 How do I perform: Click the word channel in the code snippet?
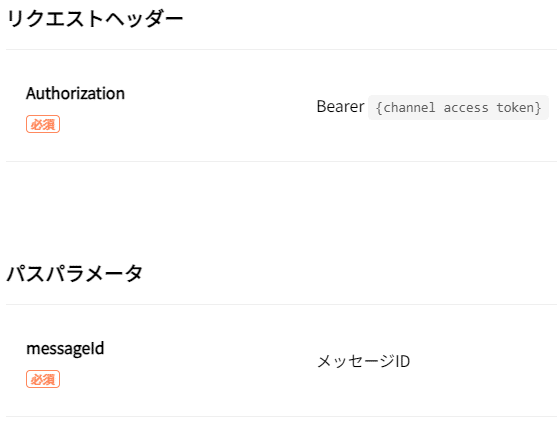[409, 107]
